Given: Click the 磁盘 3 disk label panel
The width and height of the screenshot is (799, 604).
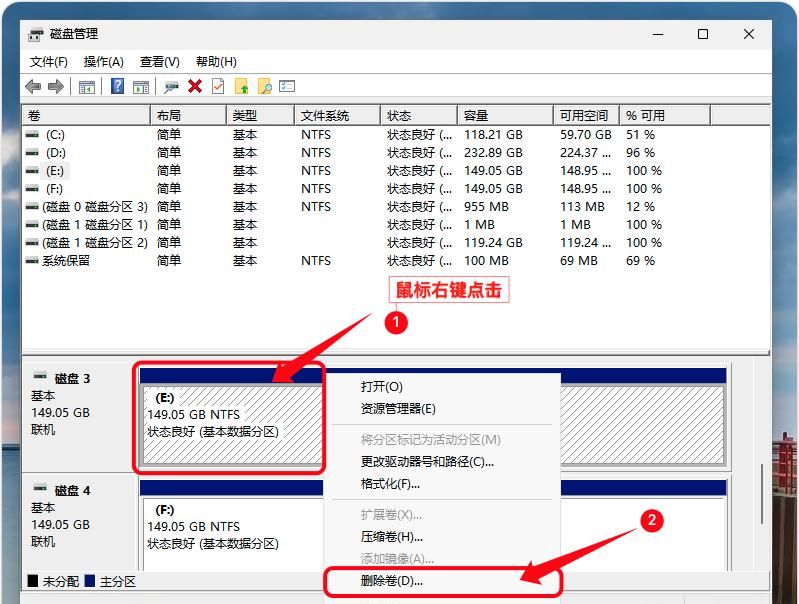Looking at the screenshot, I should coord(79,416).
